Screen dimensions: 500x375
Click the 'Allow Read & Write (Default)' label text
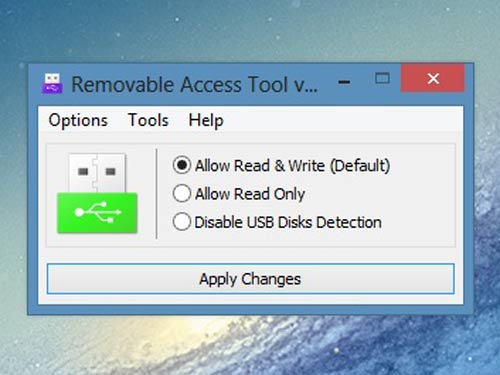coord(292,166)
